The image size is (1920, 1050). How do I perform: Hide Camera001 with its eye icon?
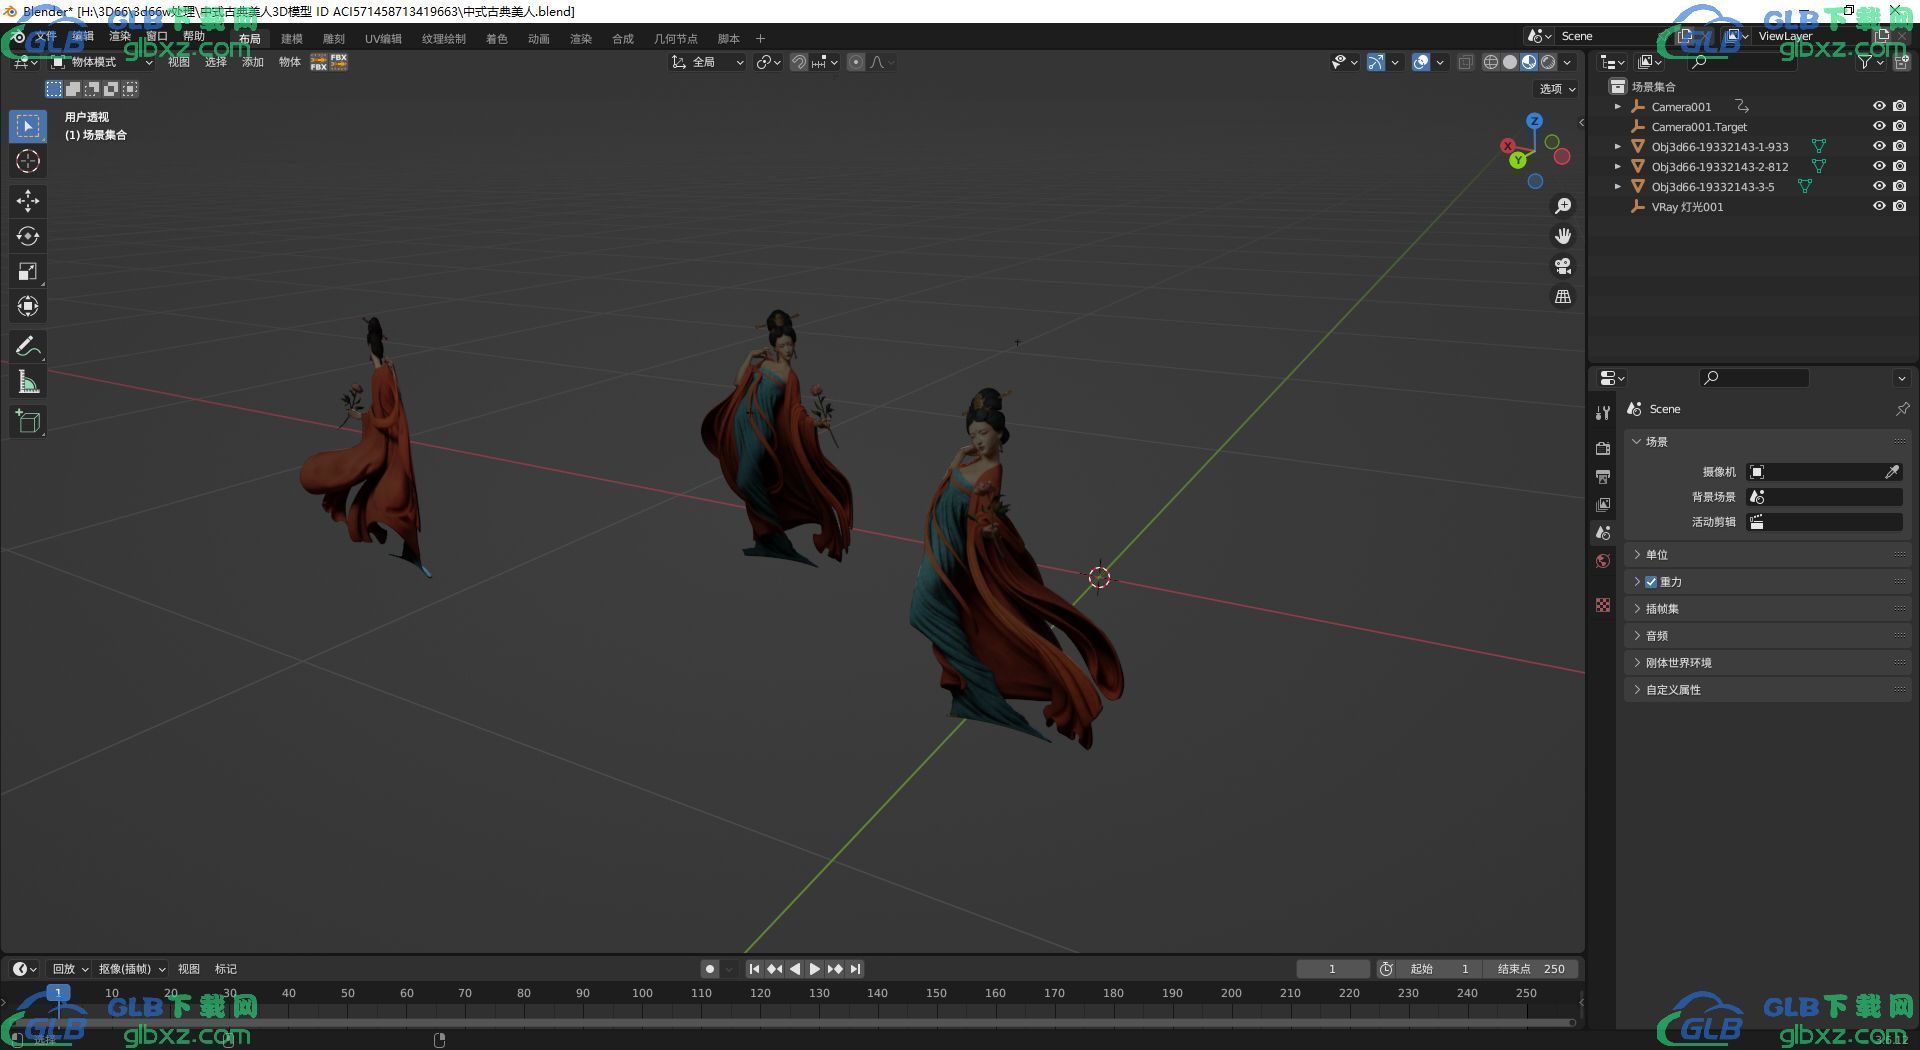click(x=1879, y=106)
